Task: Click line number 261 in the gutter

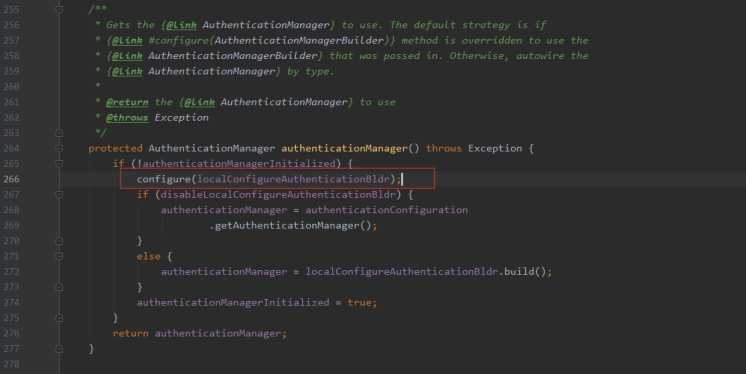Action: coord(11,102)
